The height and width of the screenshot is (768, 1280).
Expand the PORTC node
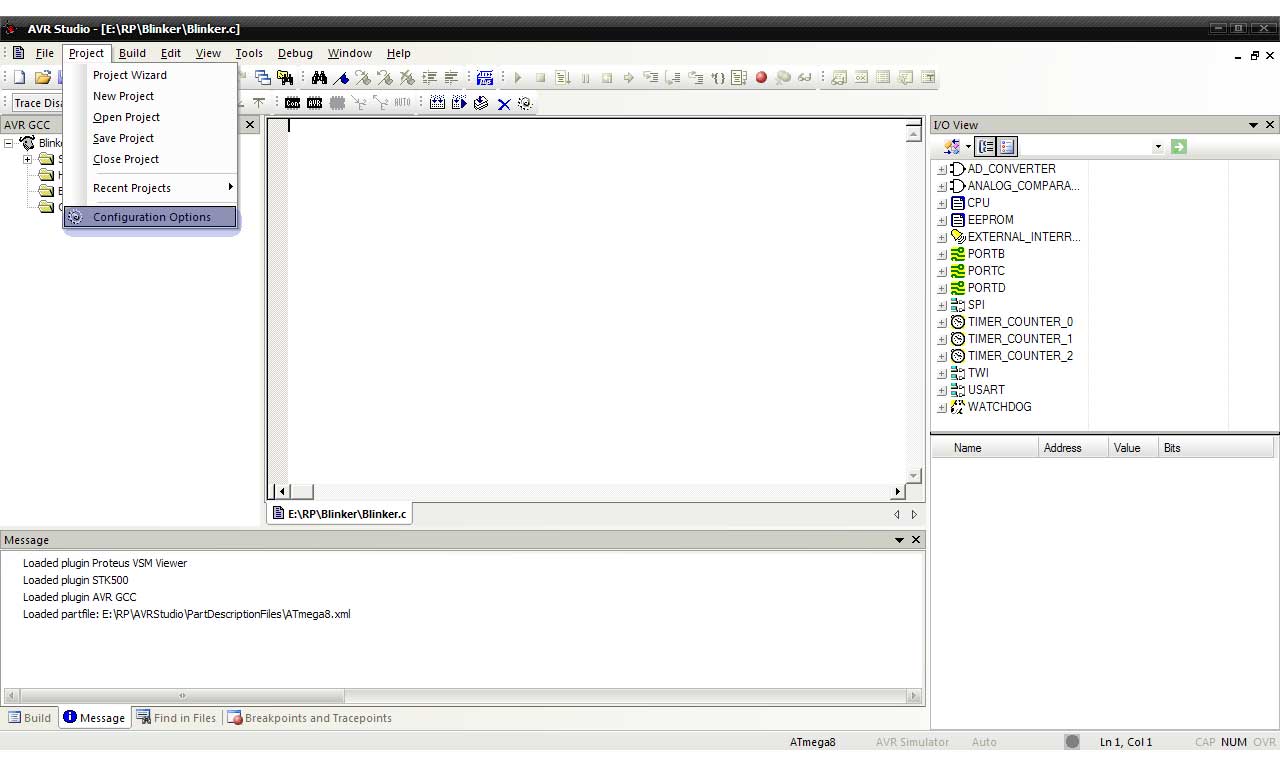point(942,272)
